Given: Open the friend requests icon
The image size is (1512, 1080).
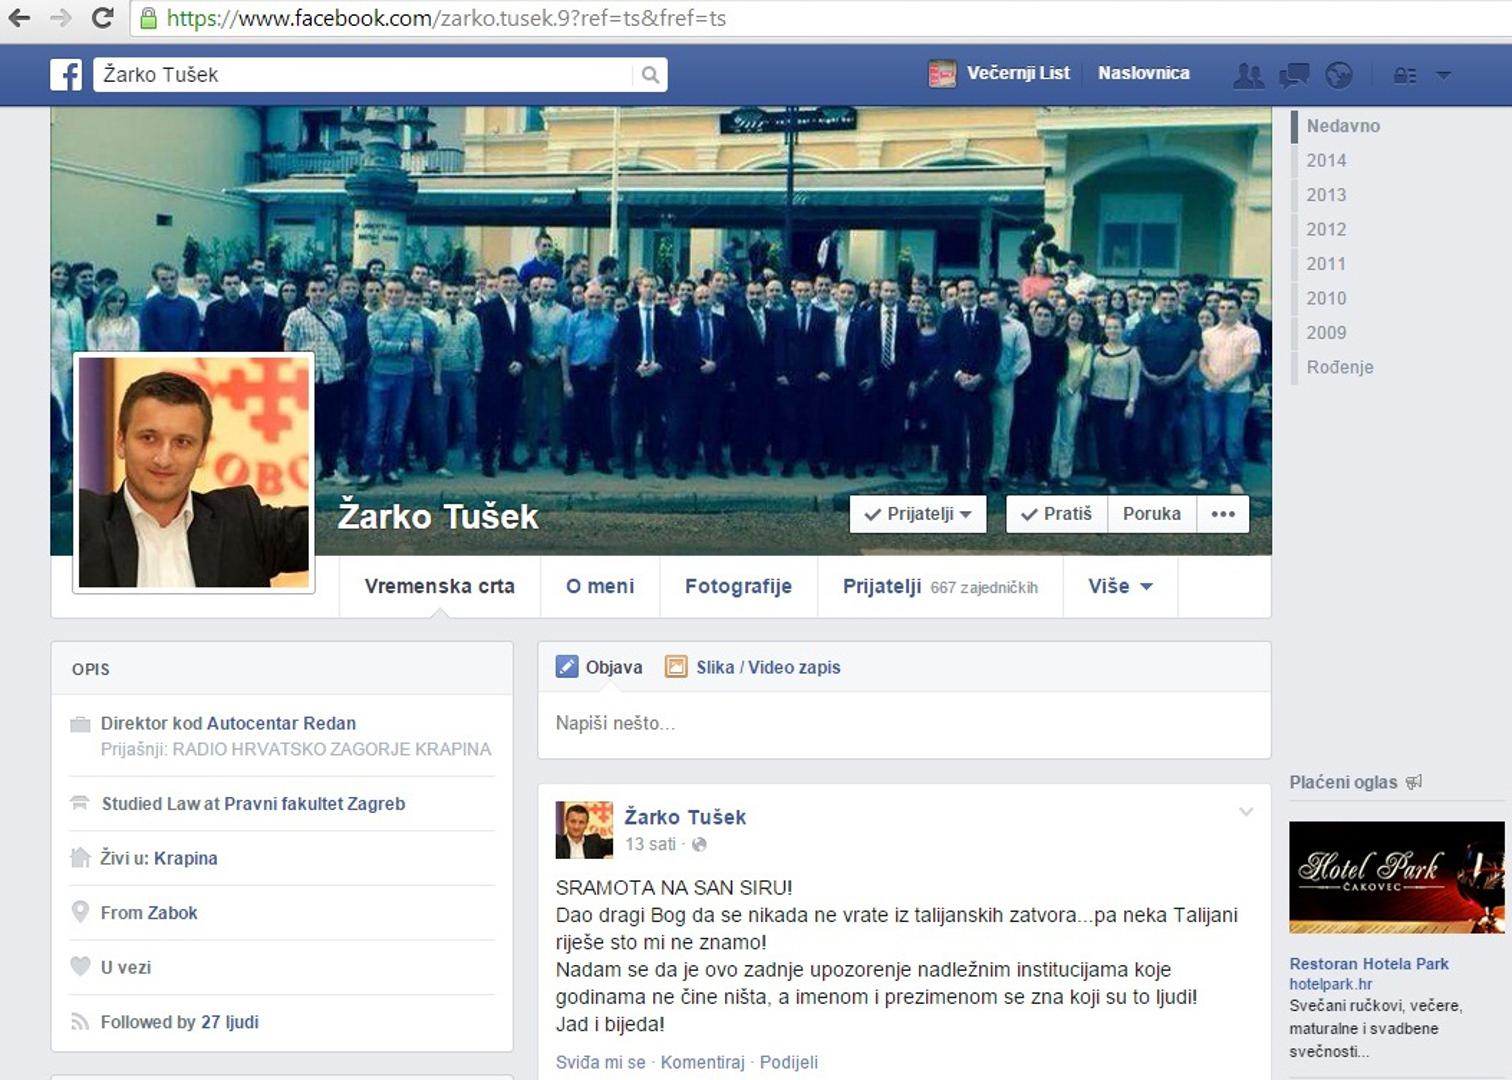Looking at the screenshot, I should click(1248, 75).
